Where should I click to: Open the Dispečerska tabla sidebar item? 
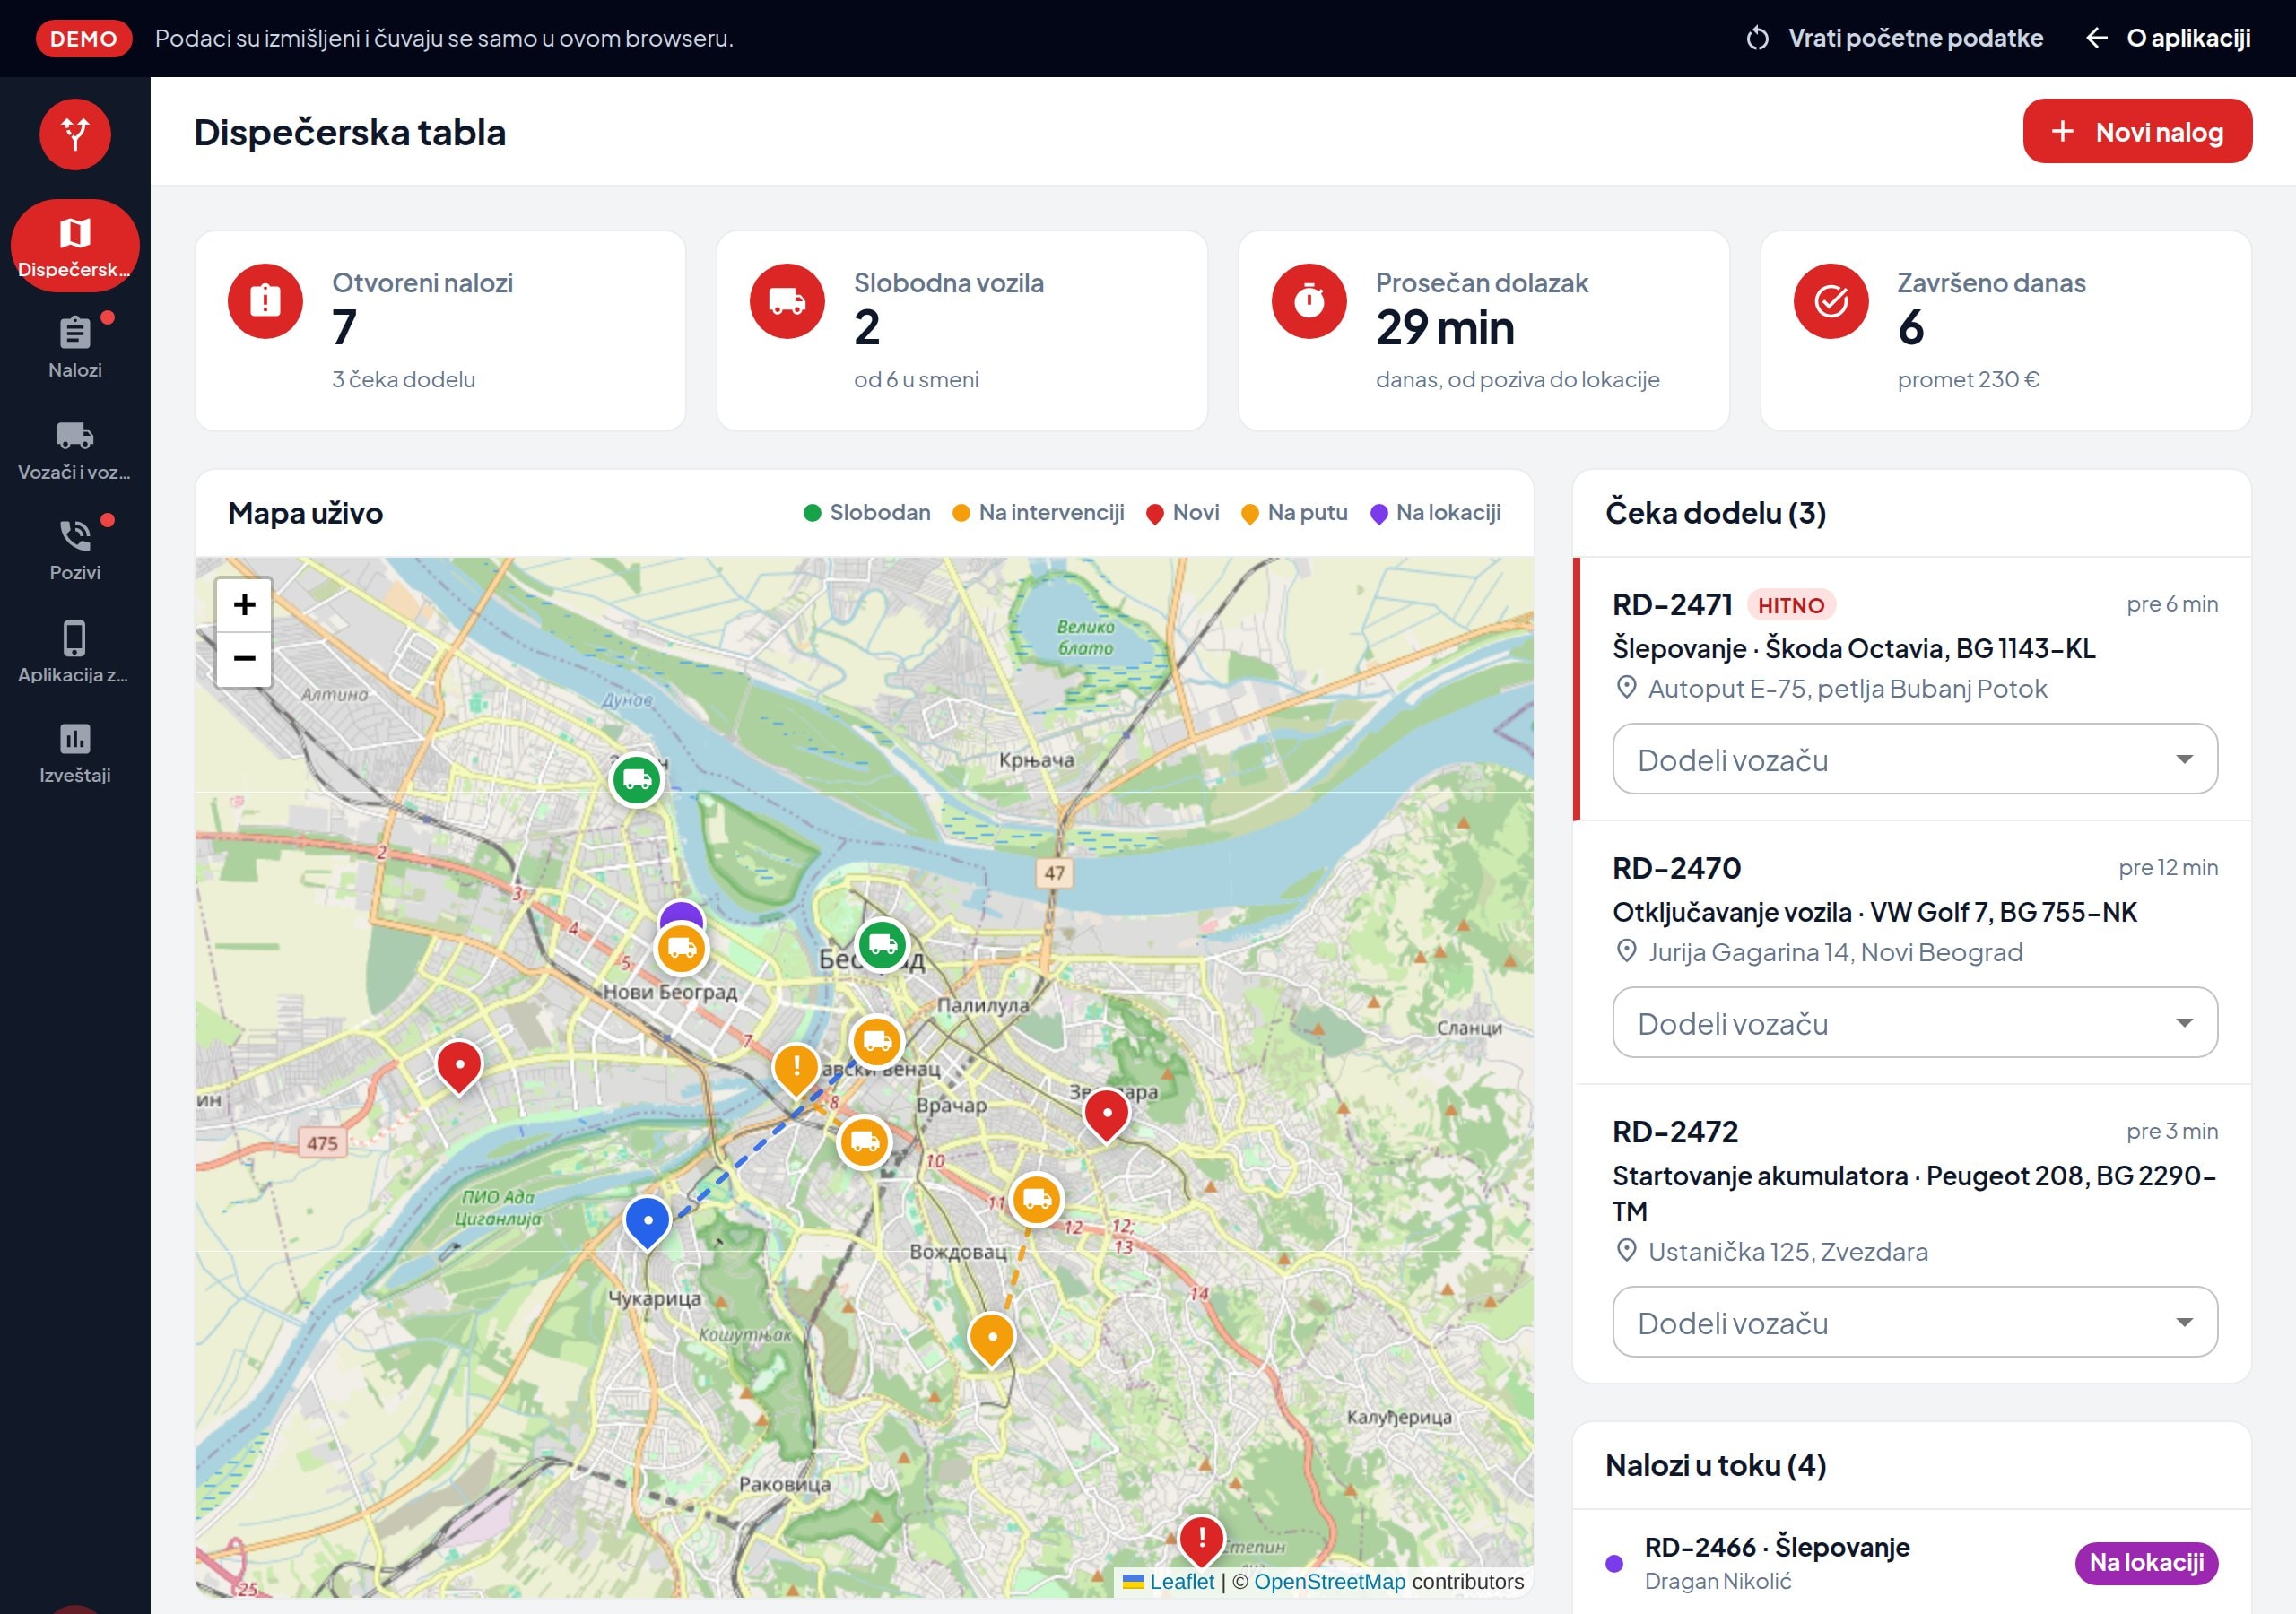75,246
